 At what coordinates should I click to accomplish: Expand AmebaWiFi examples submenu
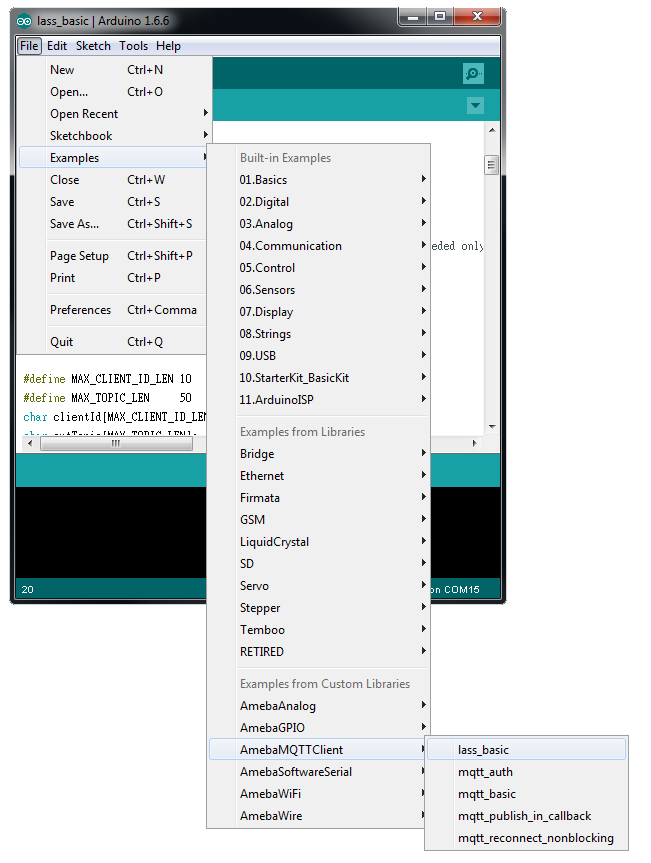pos(319,794)
